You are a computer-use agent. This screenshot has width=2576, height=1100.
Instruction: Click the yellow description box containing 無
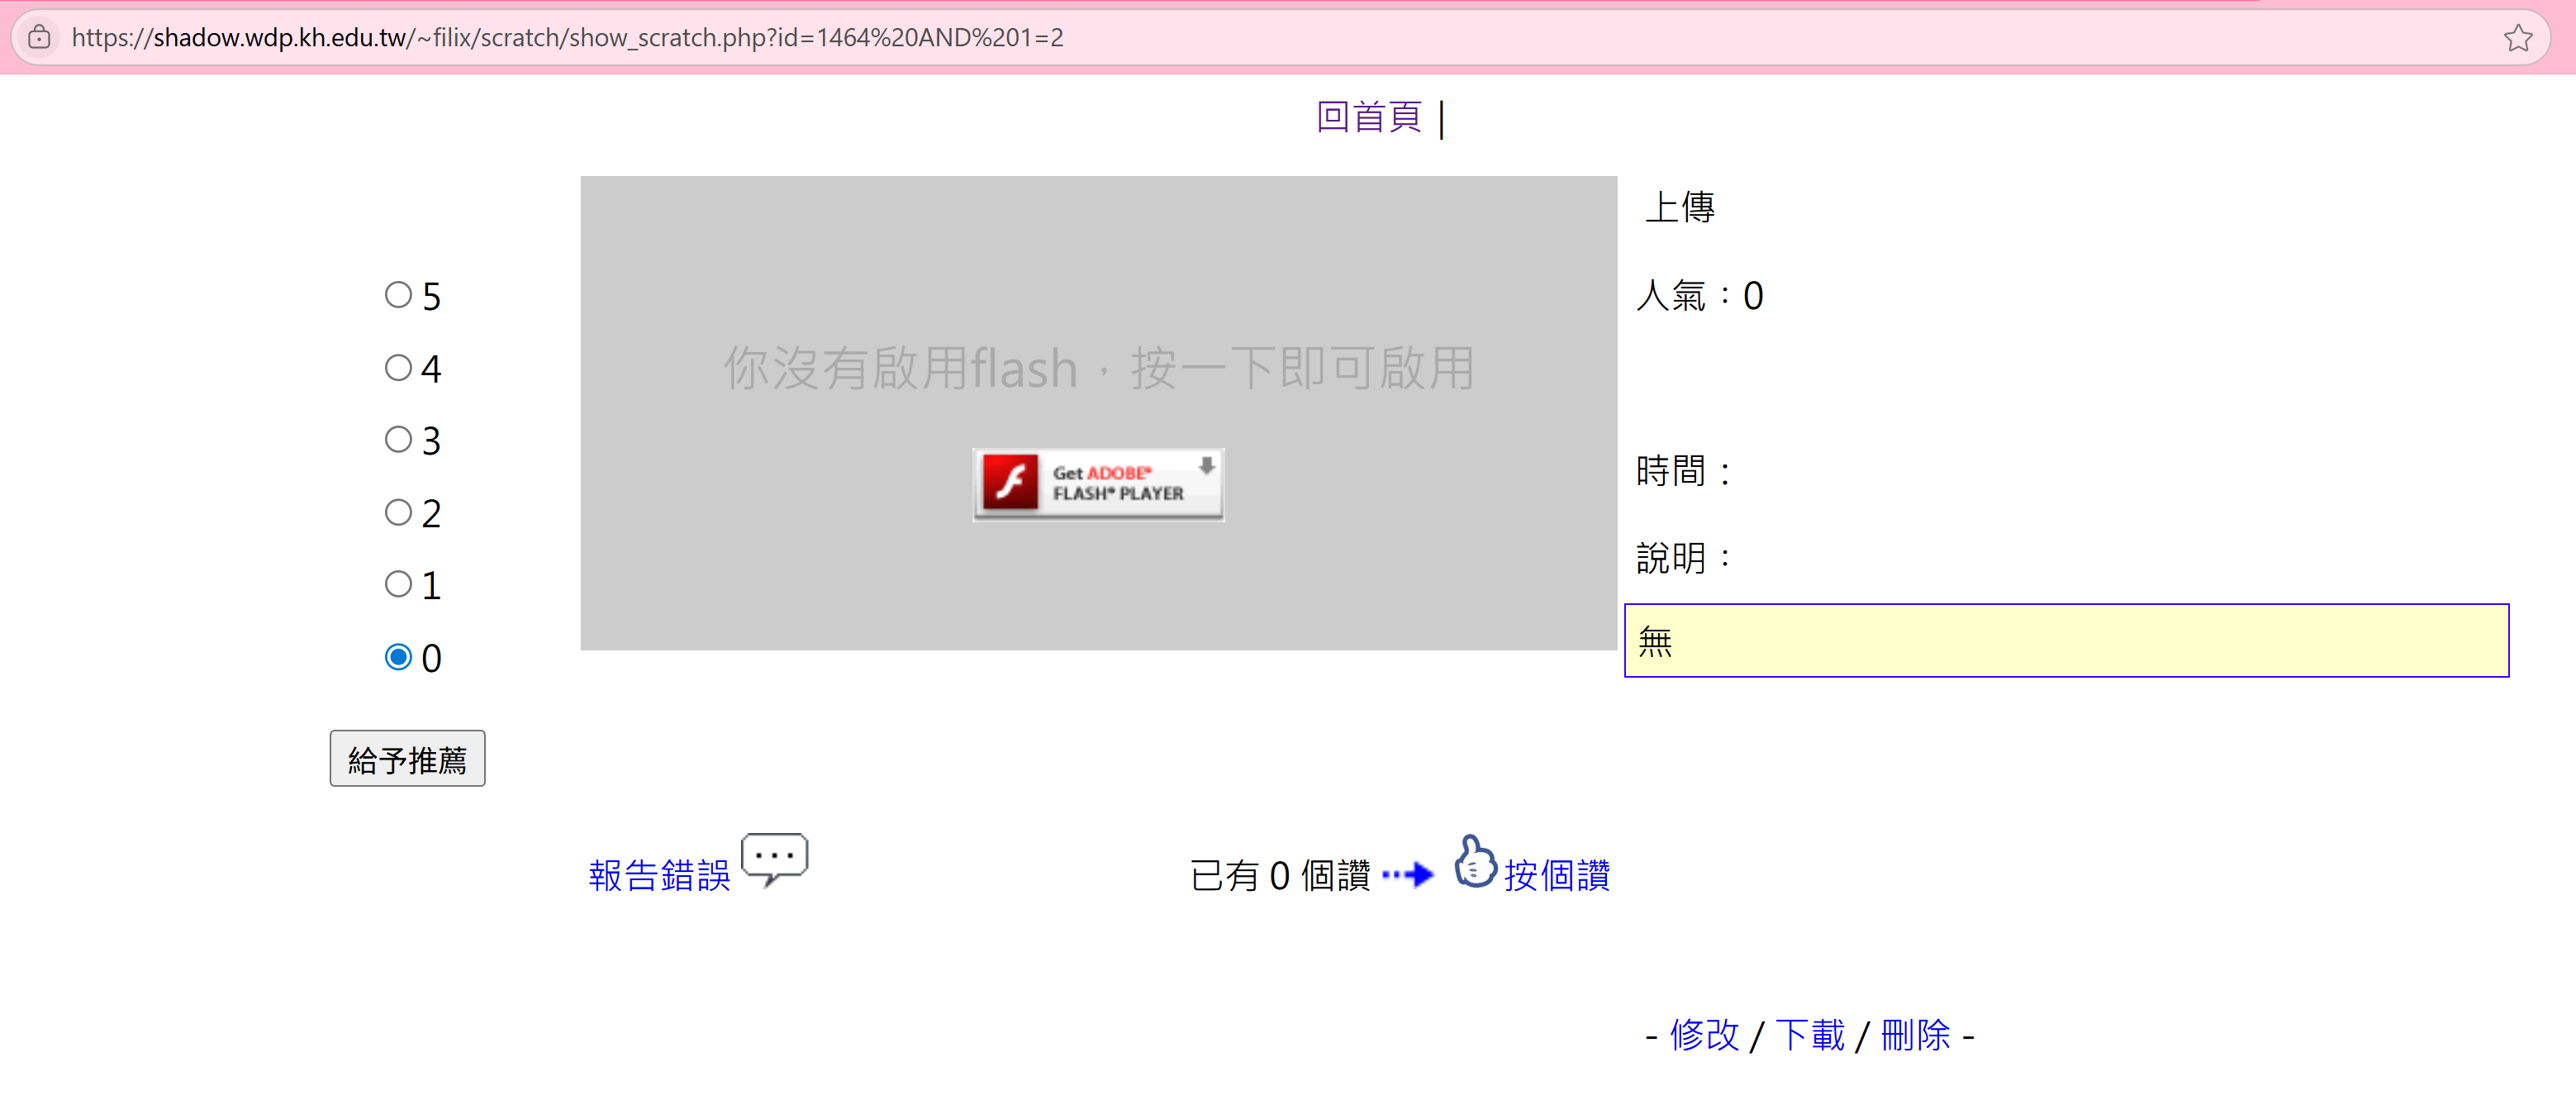tap(2066, 641)
